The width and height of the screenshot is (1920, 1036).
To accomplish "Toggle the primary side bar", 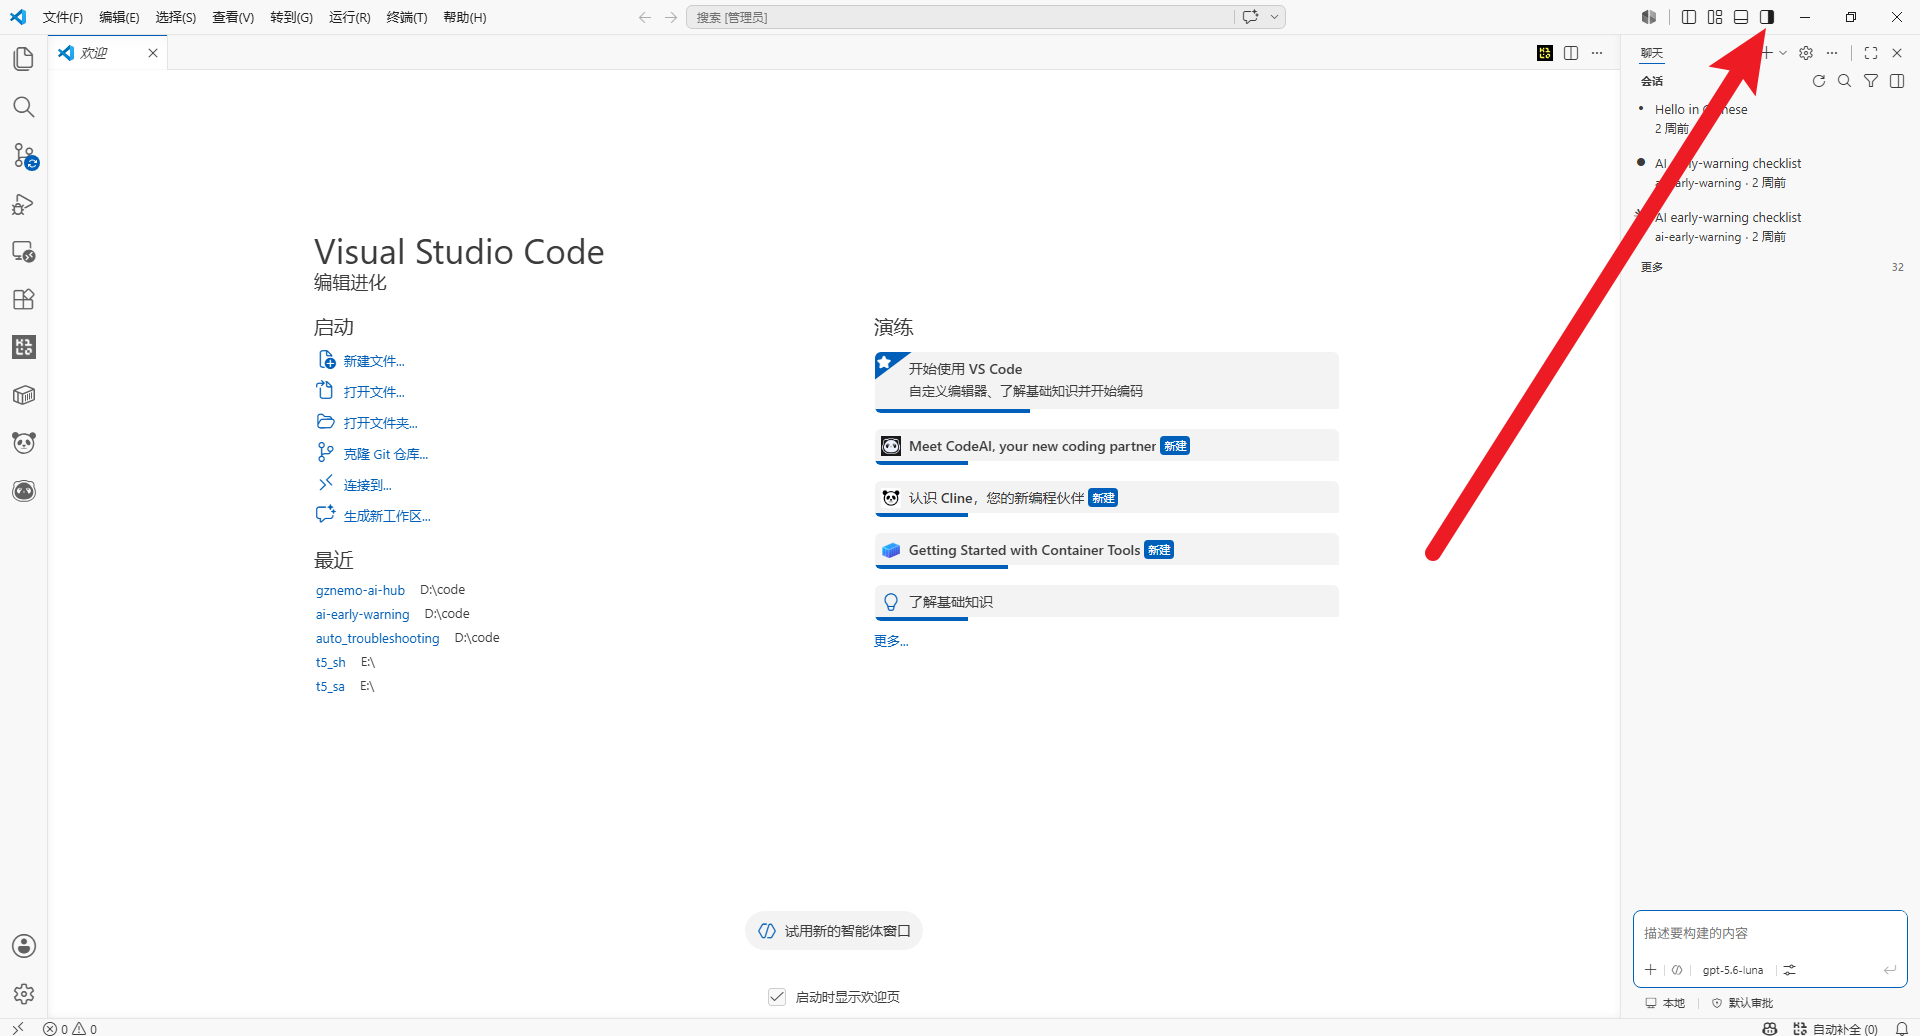I will pyautogui.click(x=1689, y=17).
